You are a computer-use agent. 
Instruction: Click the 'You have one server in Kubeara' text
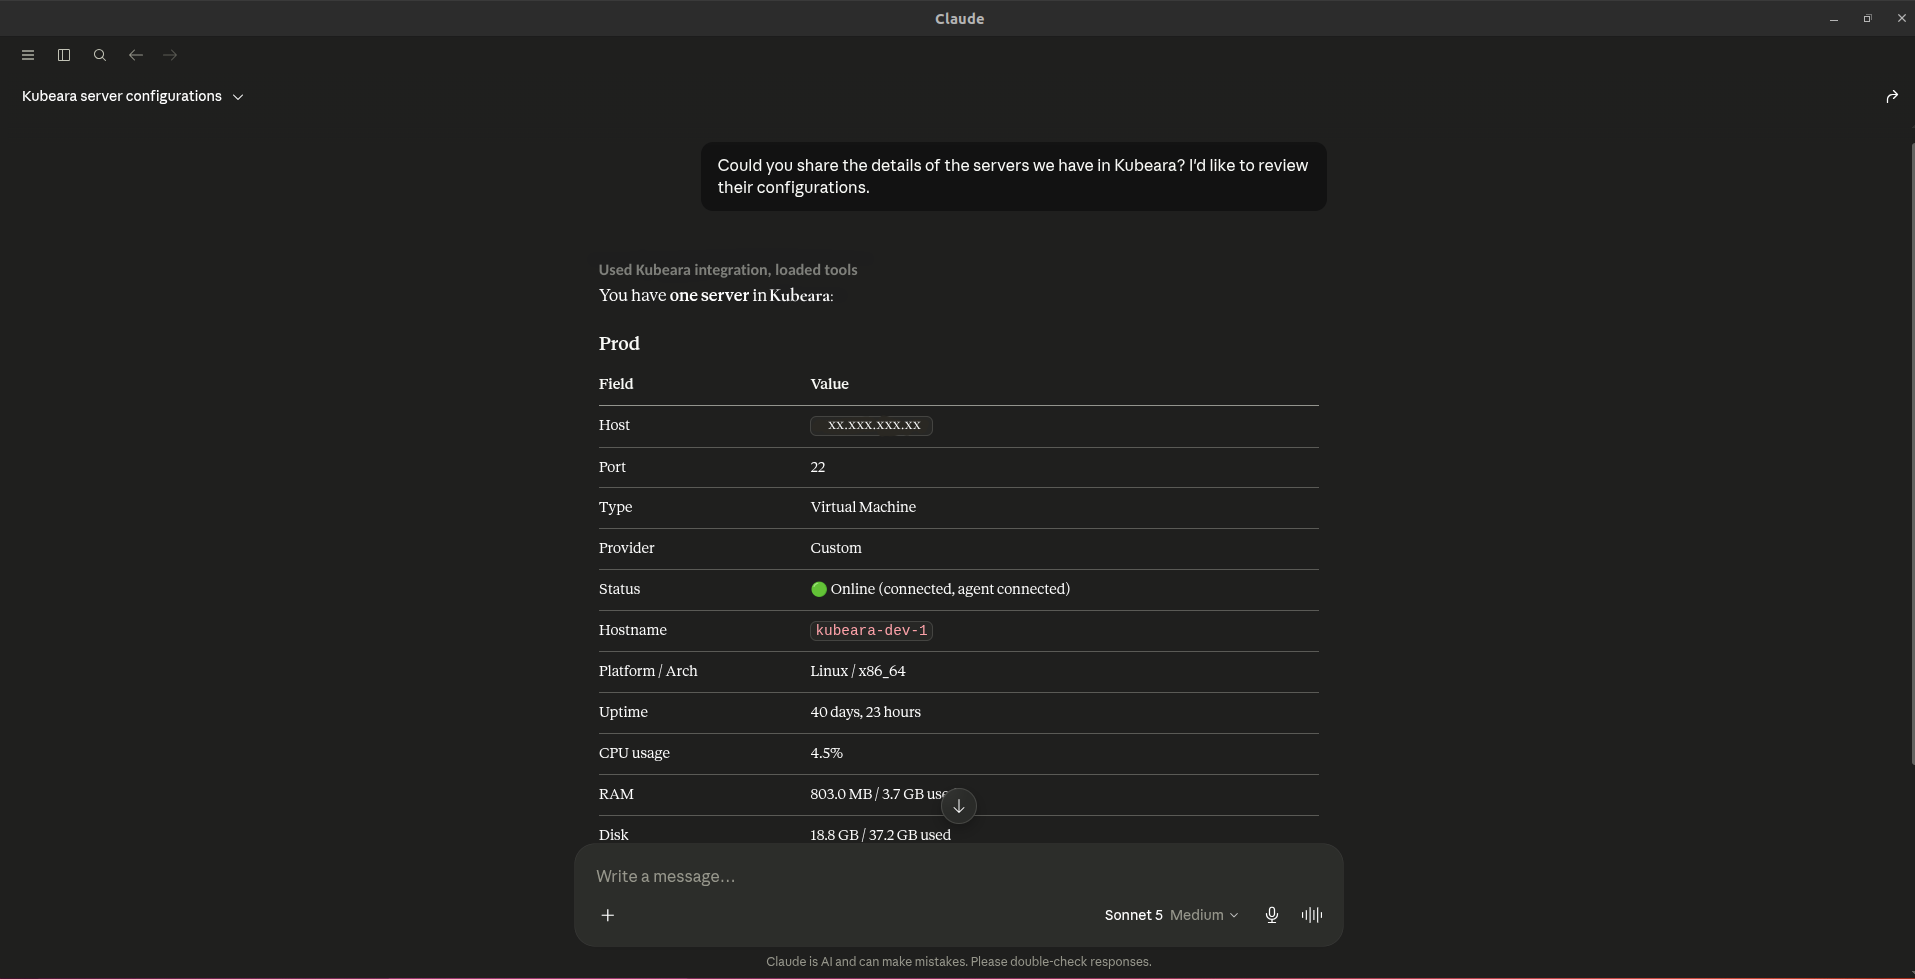(716, 295)
